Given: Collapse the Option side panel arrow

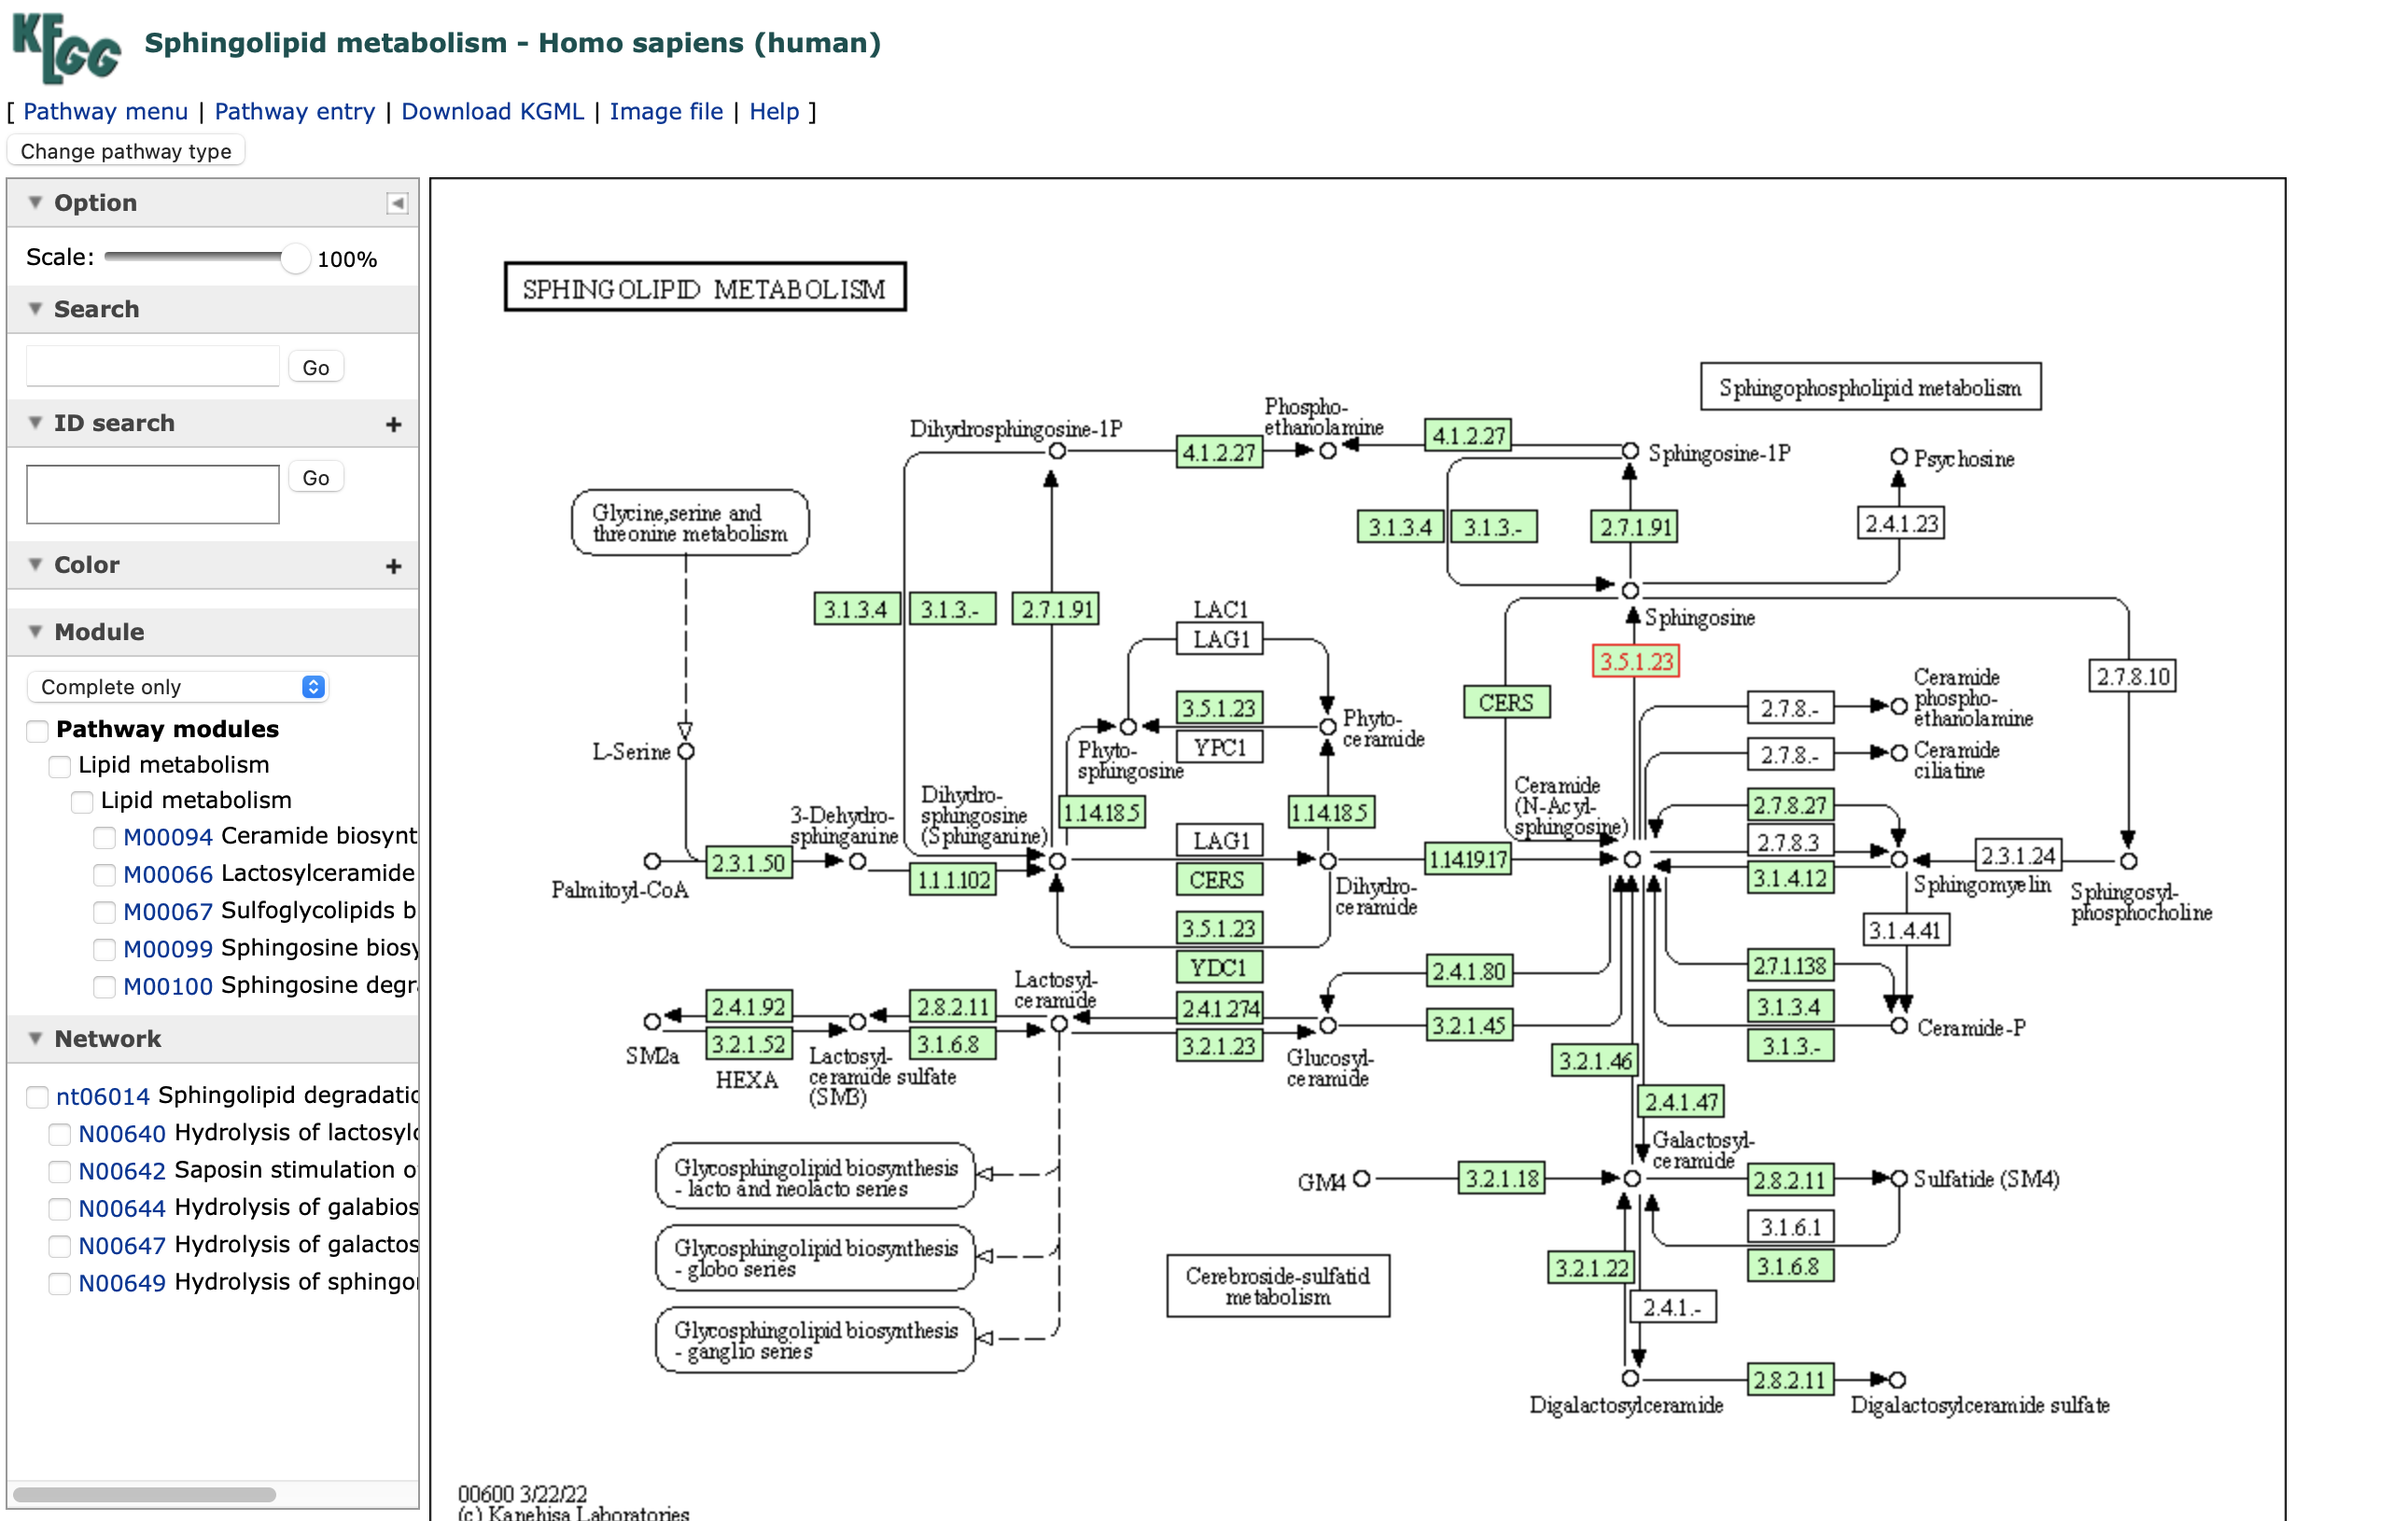Looking at the screenshot, I should pos(397,204).
